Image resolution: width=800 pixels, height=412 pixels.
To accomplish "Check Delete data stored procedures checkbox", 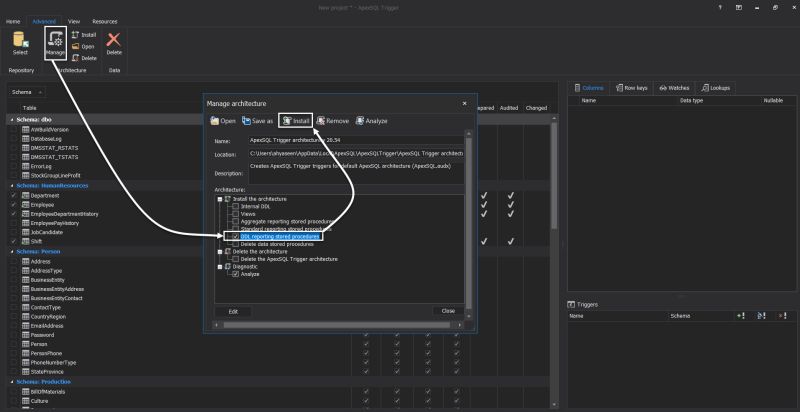I will 235,244.
